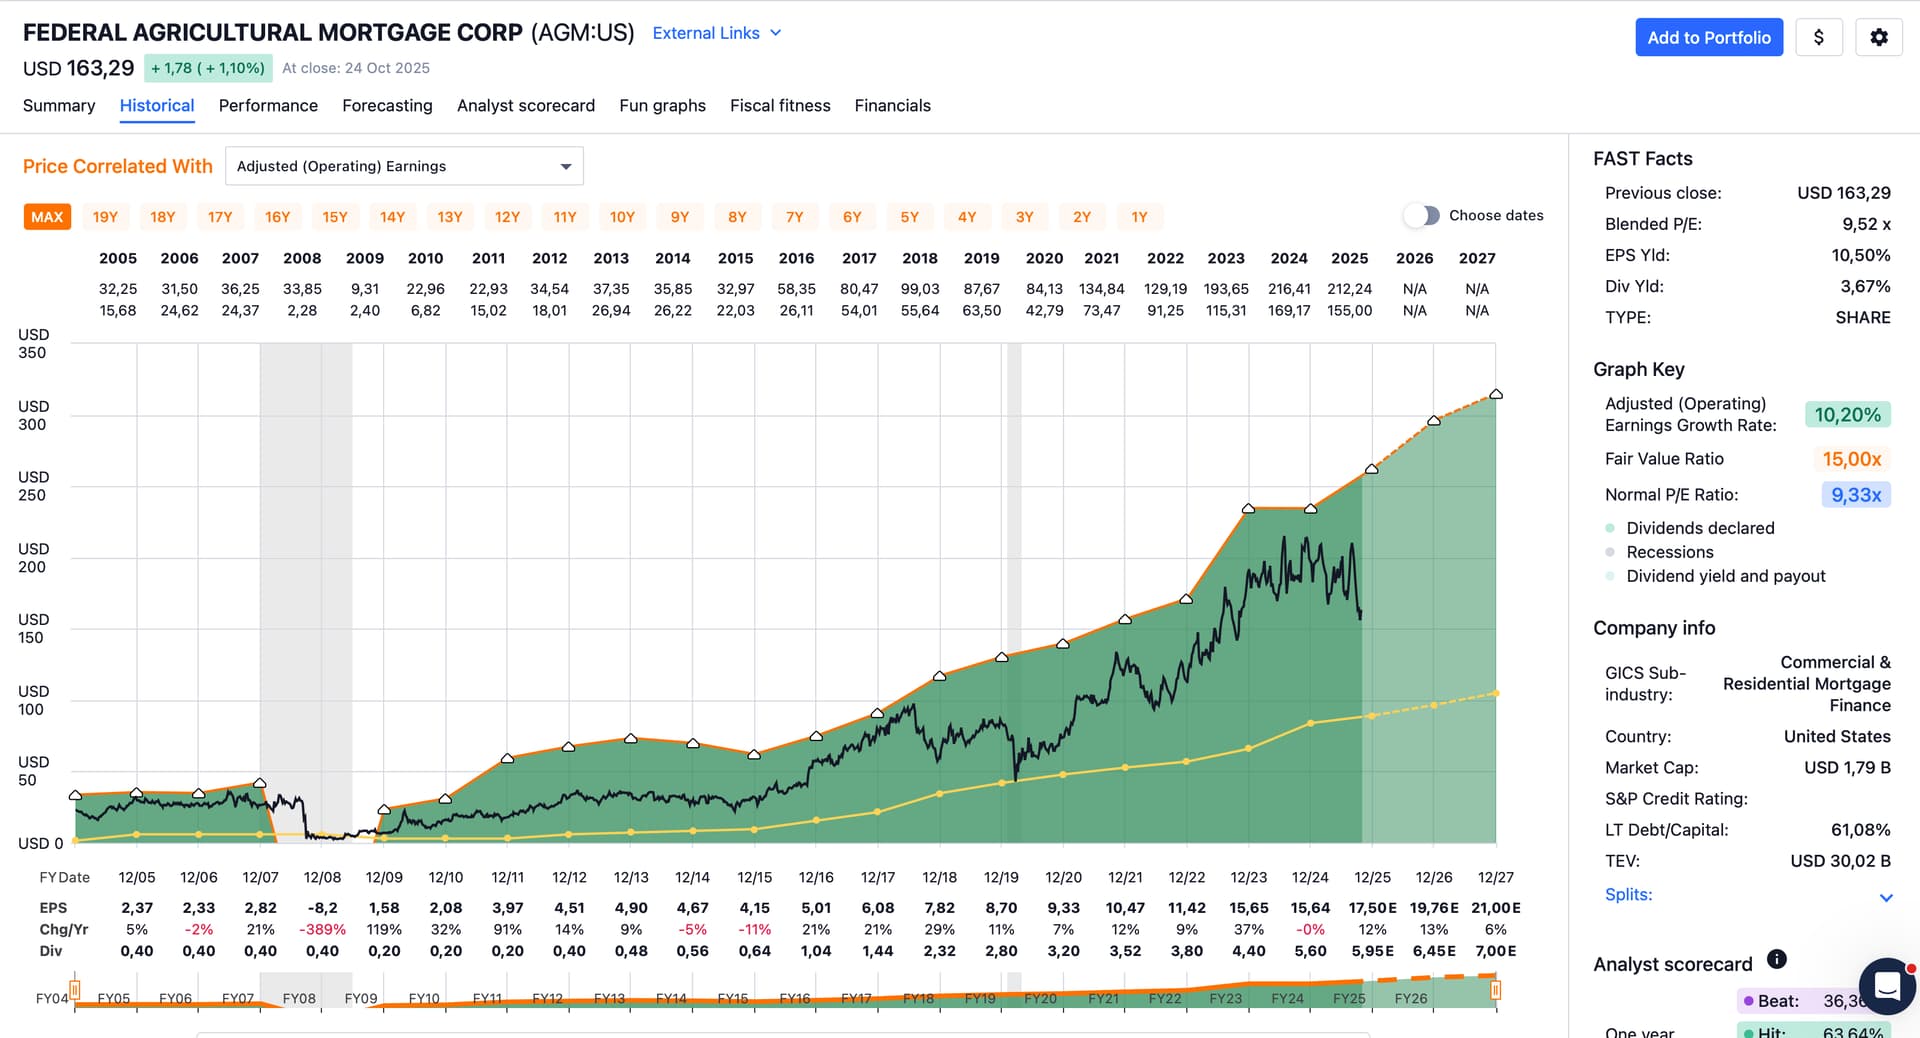The height and width of the screenshot is (1038, 1920).
Task: Switch to the Forecasting tab
Action: click(x=387, y=106)
